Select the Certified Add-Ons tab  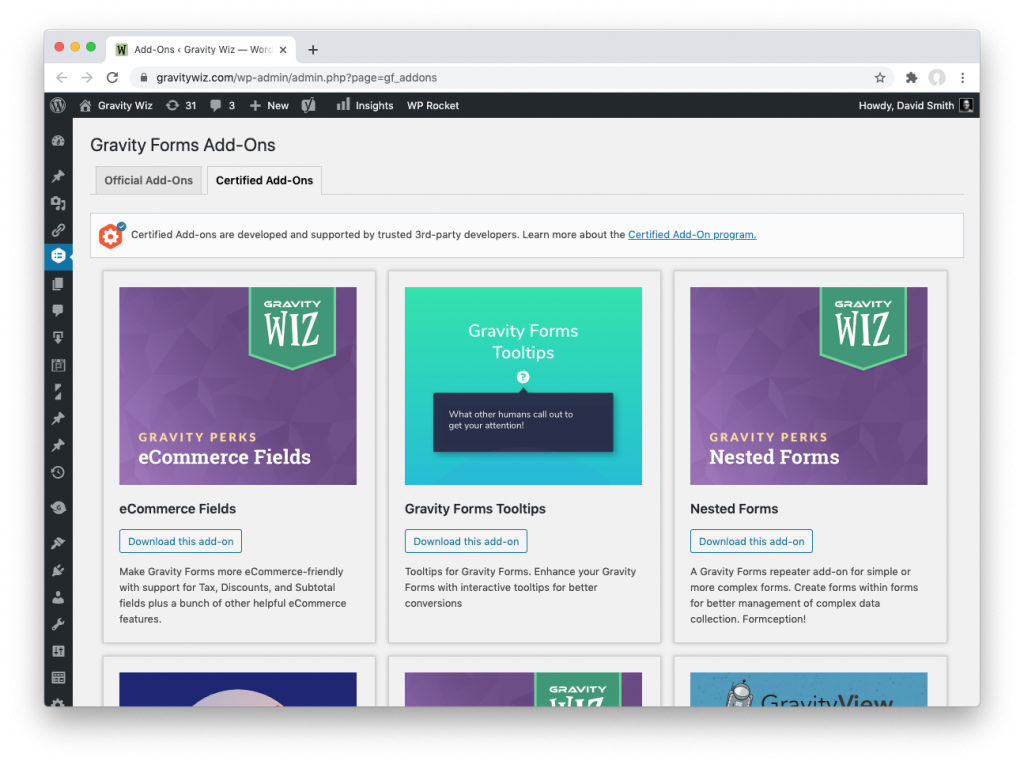pyautogui.click(x=264, y=180)
